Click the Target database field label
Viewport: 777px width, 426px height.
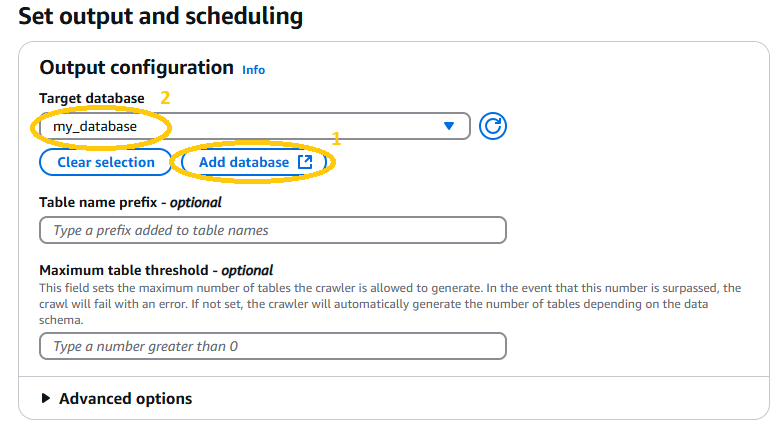(92, 98)
